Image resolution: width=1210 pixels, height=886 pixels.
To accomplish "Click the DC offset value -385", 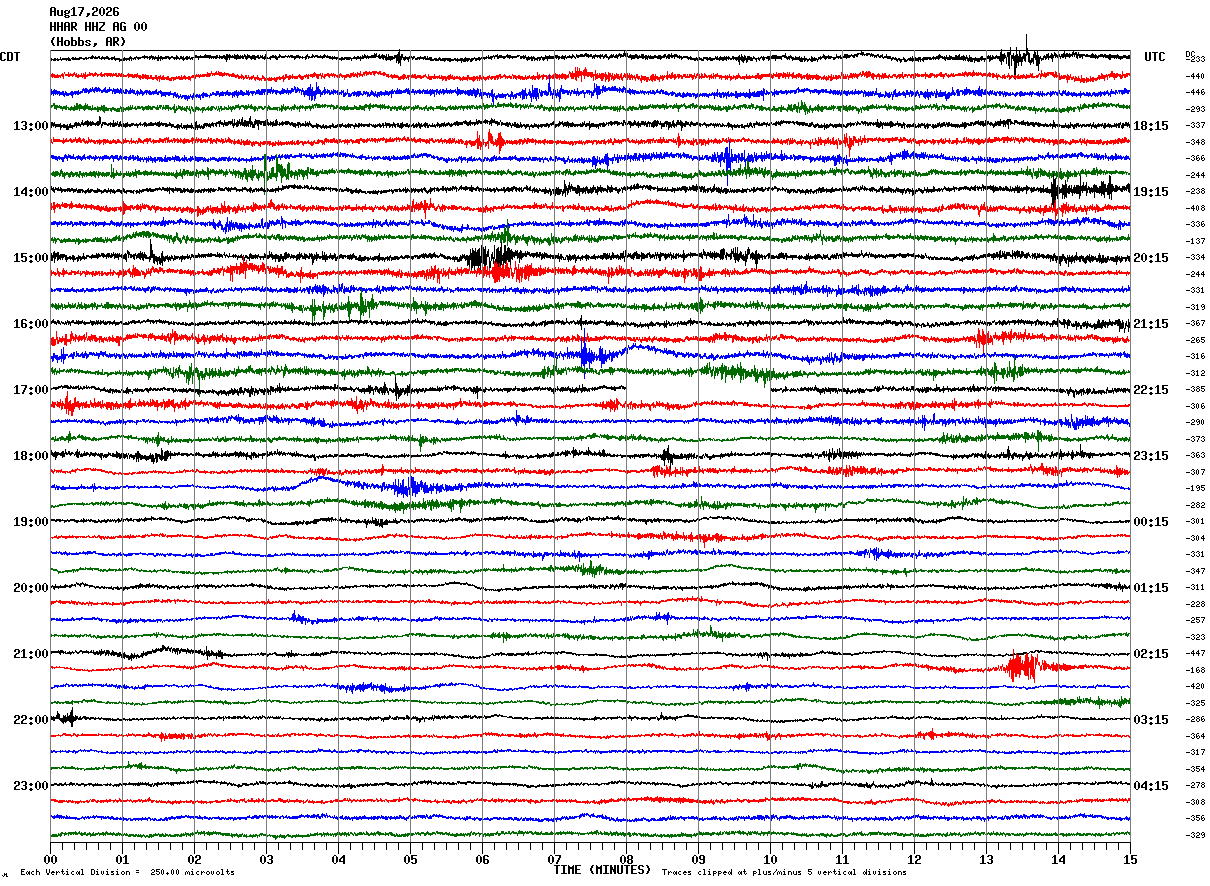I will 1195,389.
